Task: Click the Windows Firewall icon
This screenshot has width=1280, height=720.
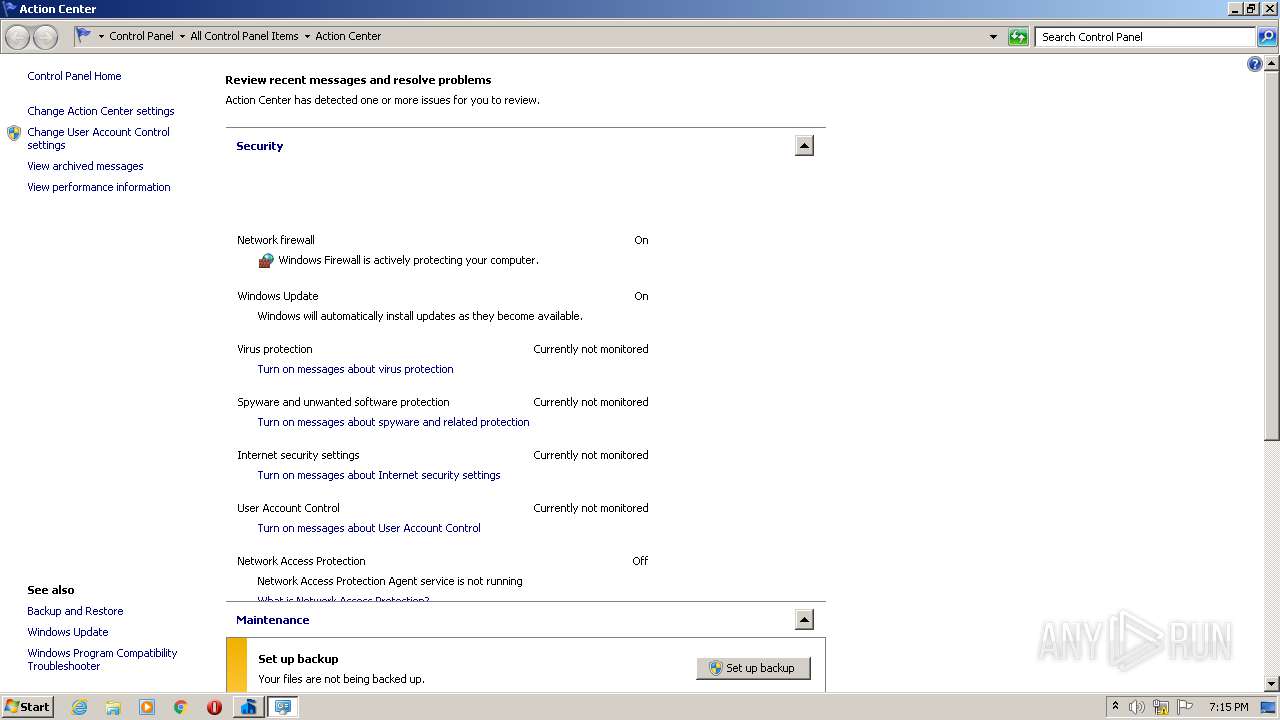Action: (x=266, y=260)
